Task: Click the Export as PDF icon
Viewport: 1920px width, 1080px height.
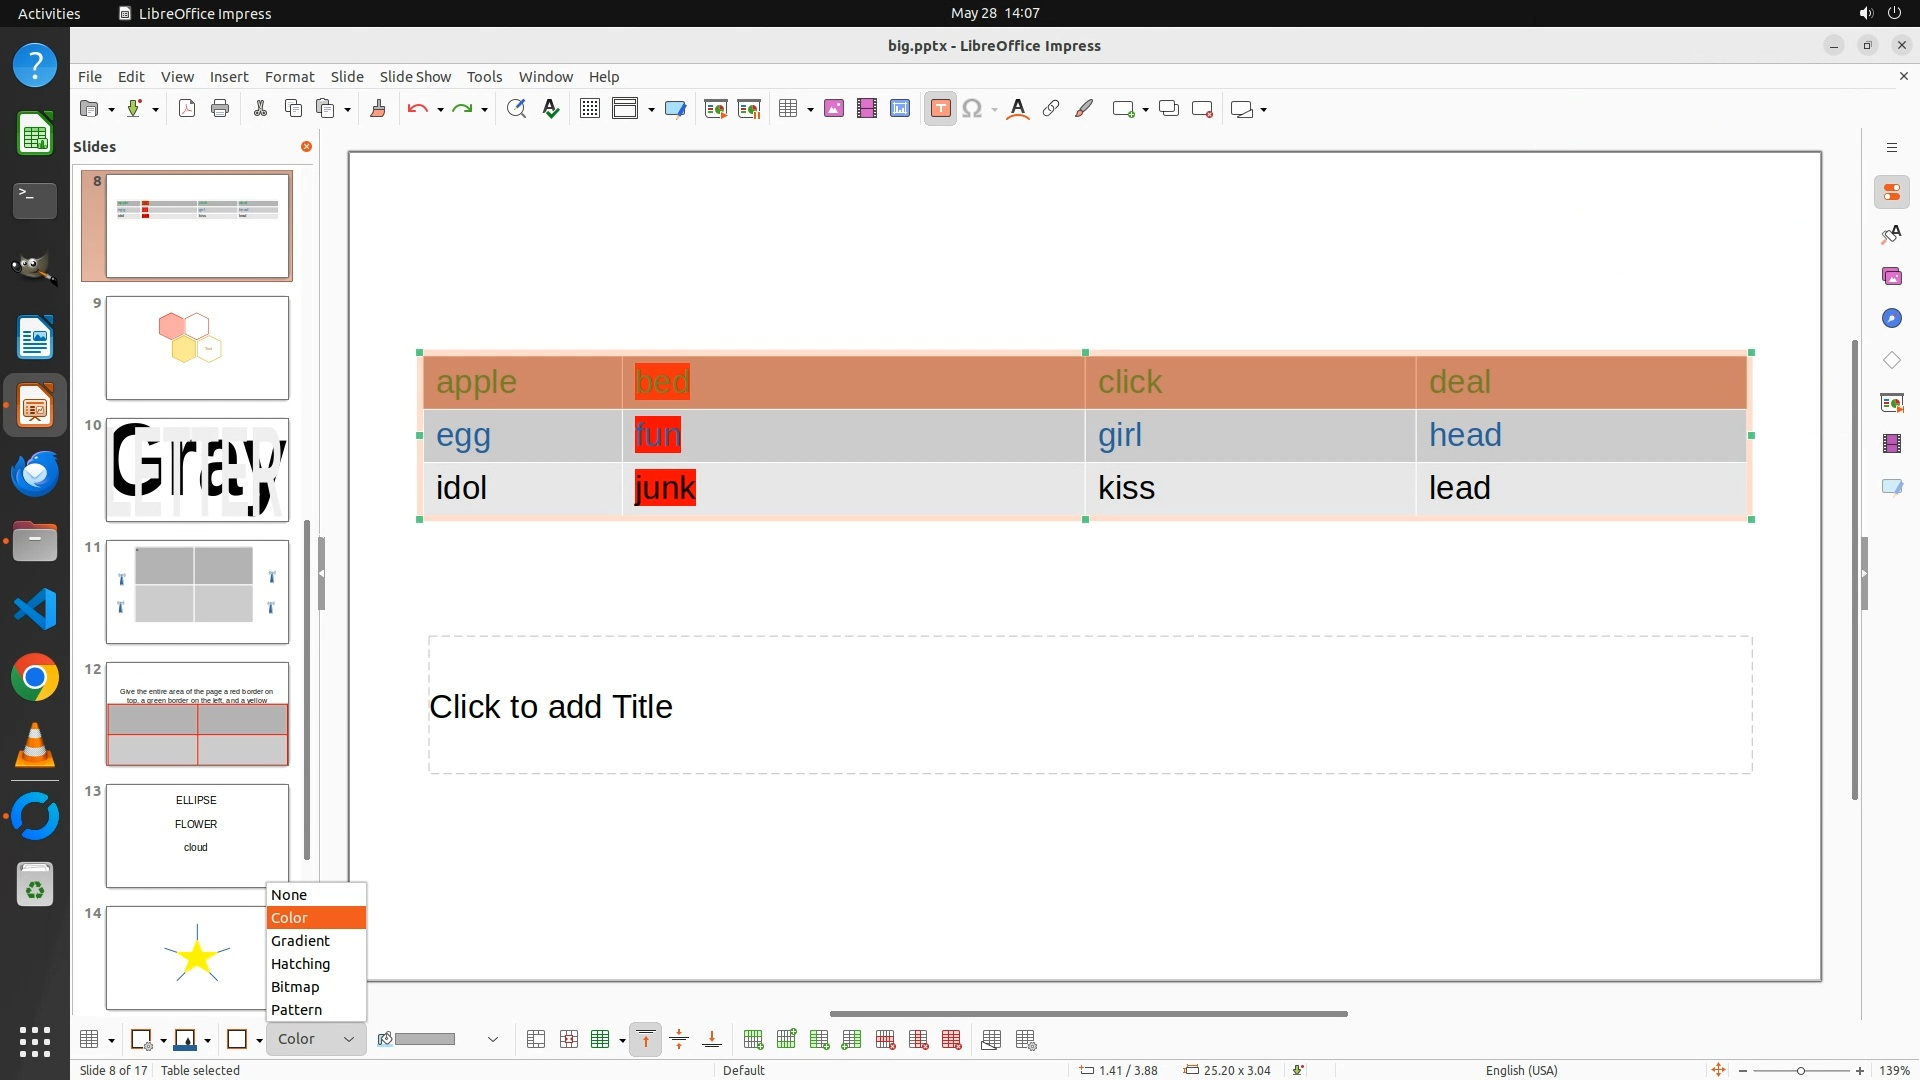Action: pyautogui.click(x=187, y=109)
